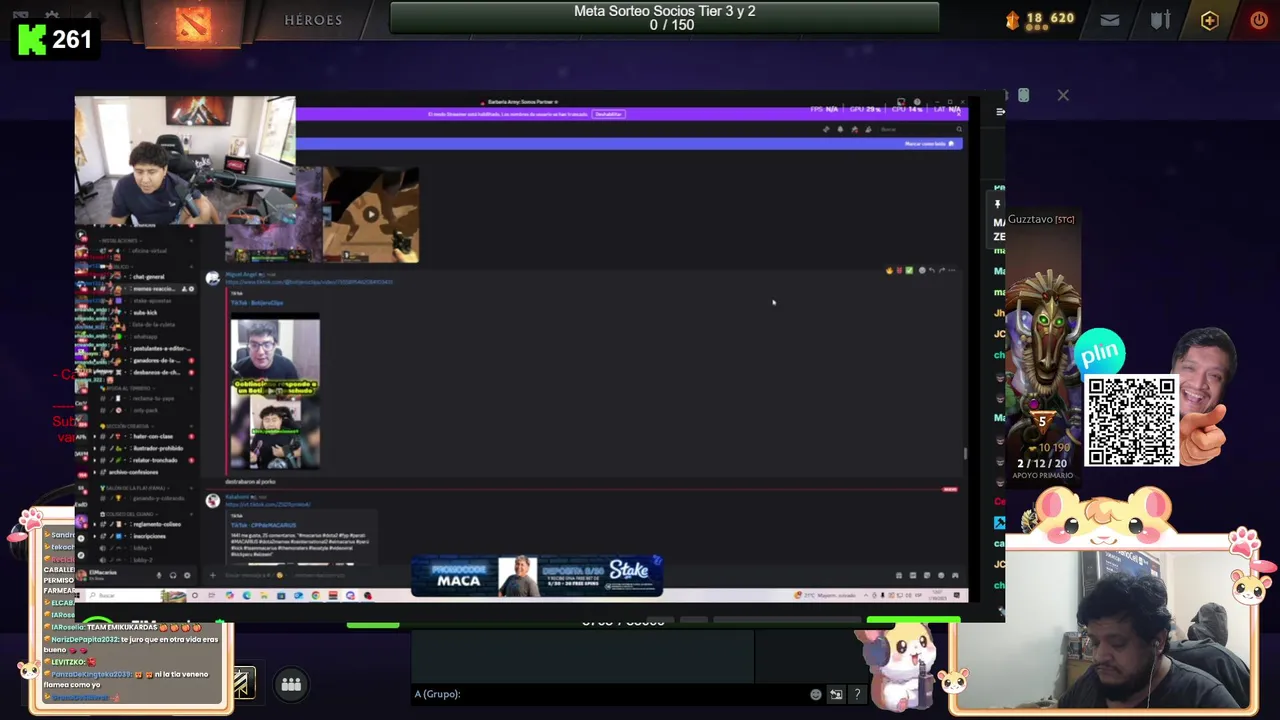Select Guzztavo hero card
Viewport: 1280px width, 720px height.
(1042, 350)
